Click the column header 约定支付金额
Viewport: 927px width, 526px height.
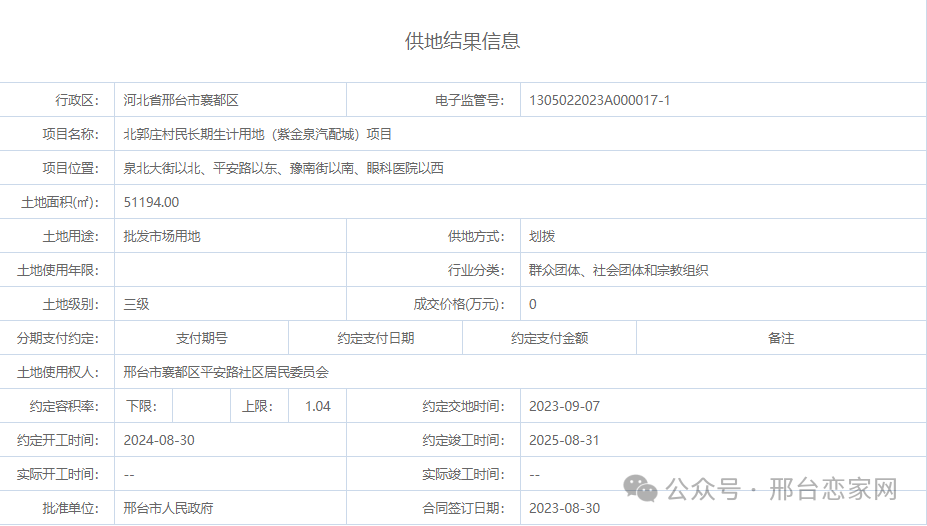549,338
